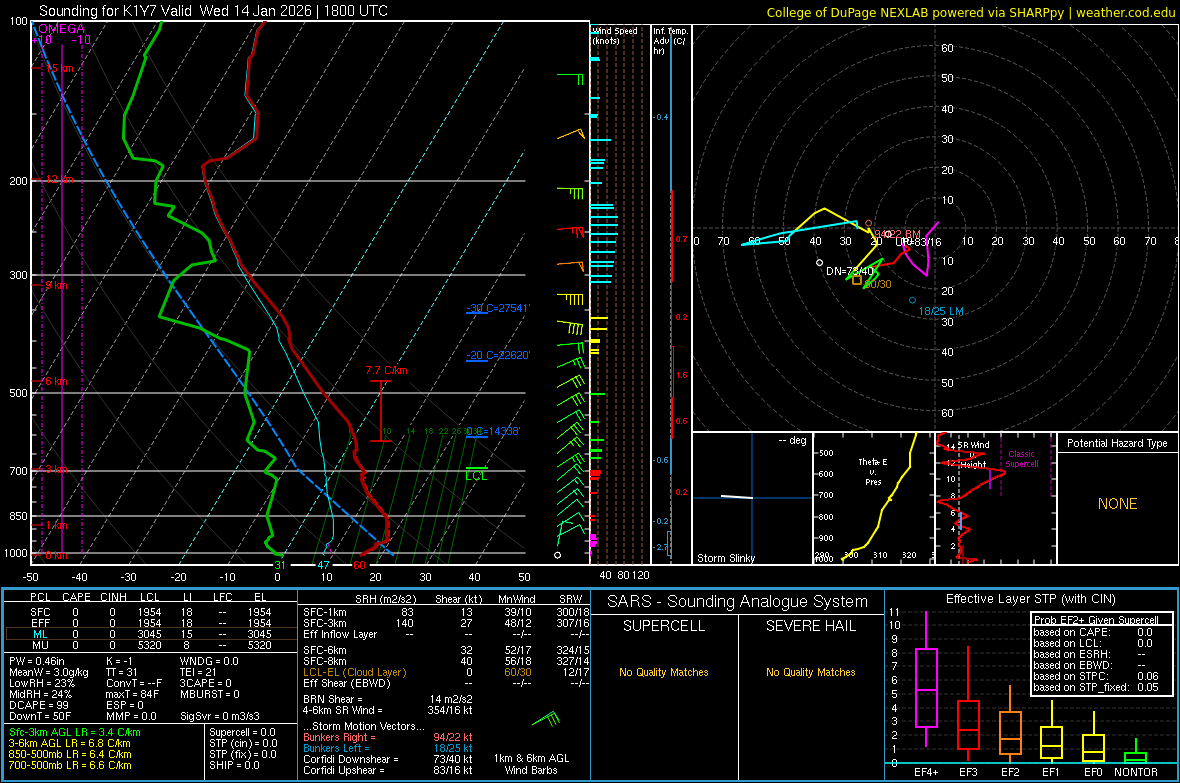1180x783 pixels.
Task: Click the Prob EF2+ Given Supercell header
Action: pos(1096,620)
